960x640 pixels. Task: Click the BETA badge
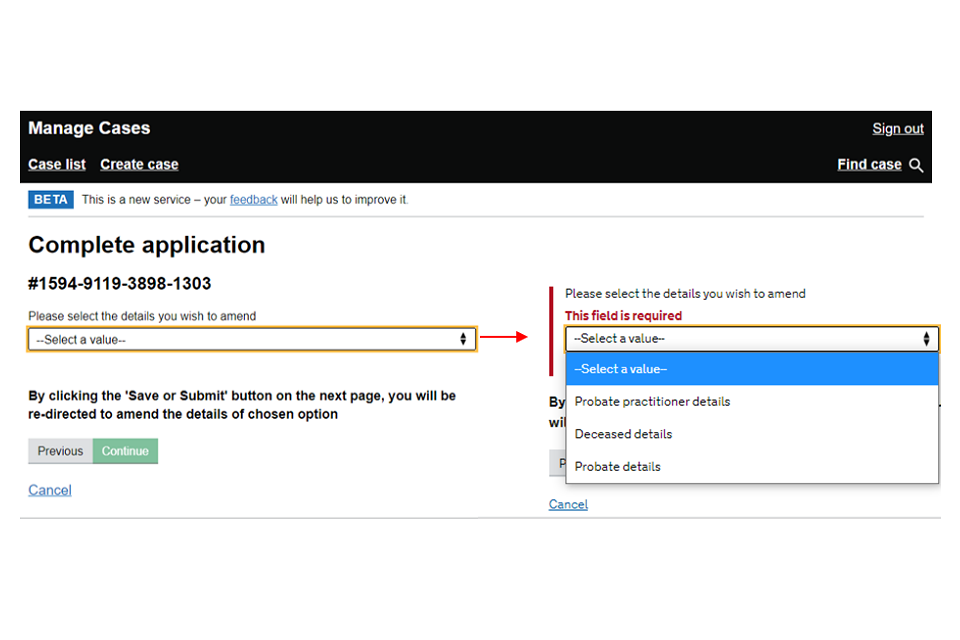[51, 200]
